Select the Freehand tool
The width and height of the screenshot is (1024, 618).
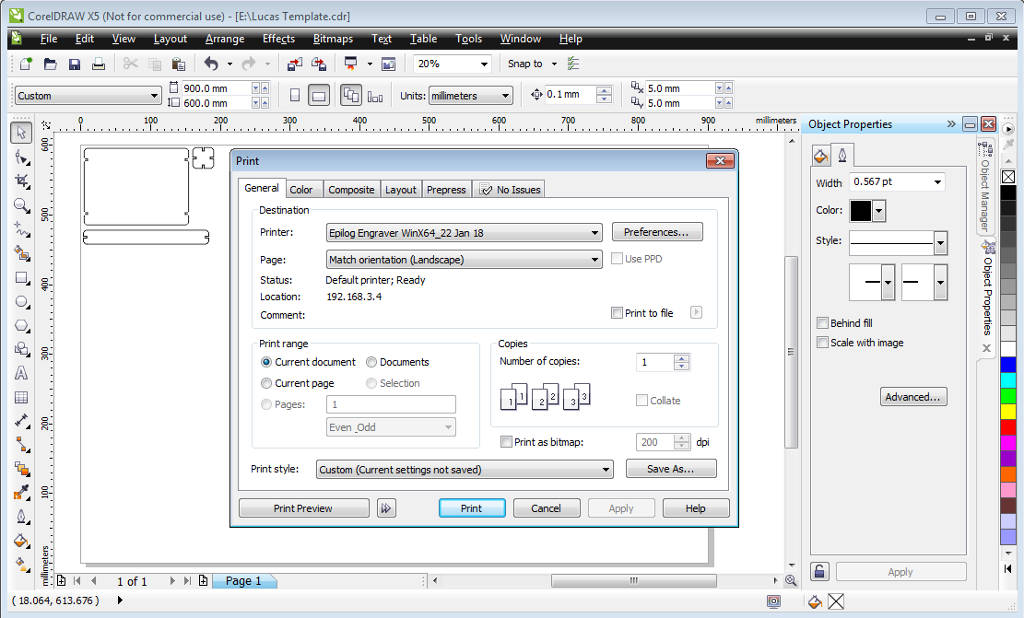coord(22,230)
